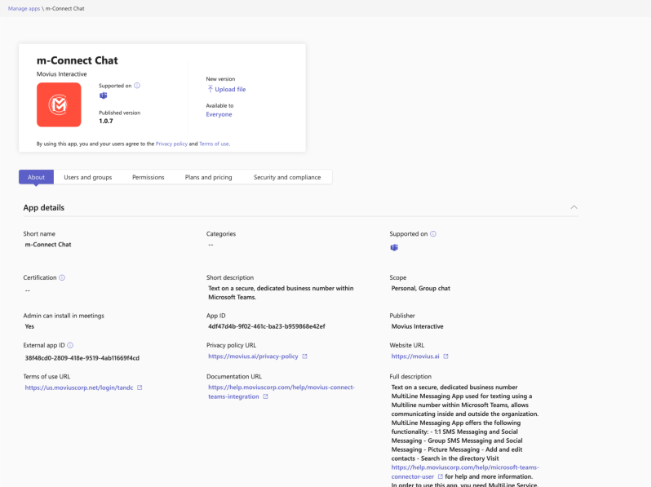
Task: Click the m-Connect Chat red app logo
Action: 59,105
